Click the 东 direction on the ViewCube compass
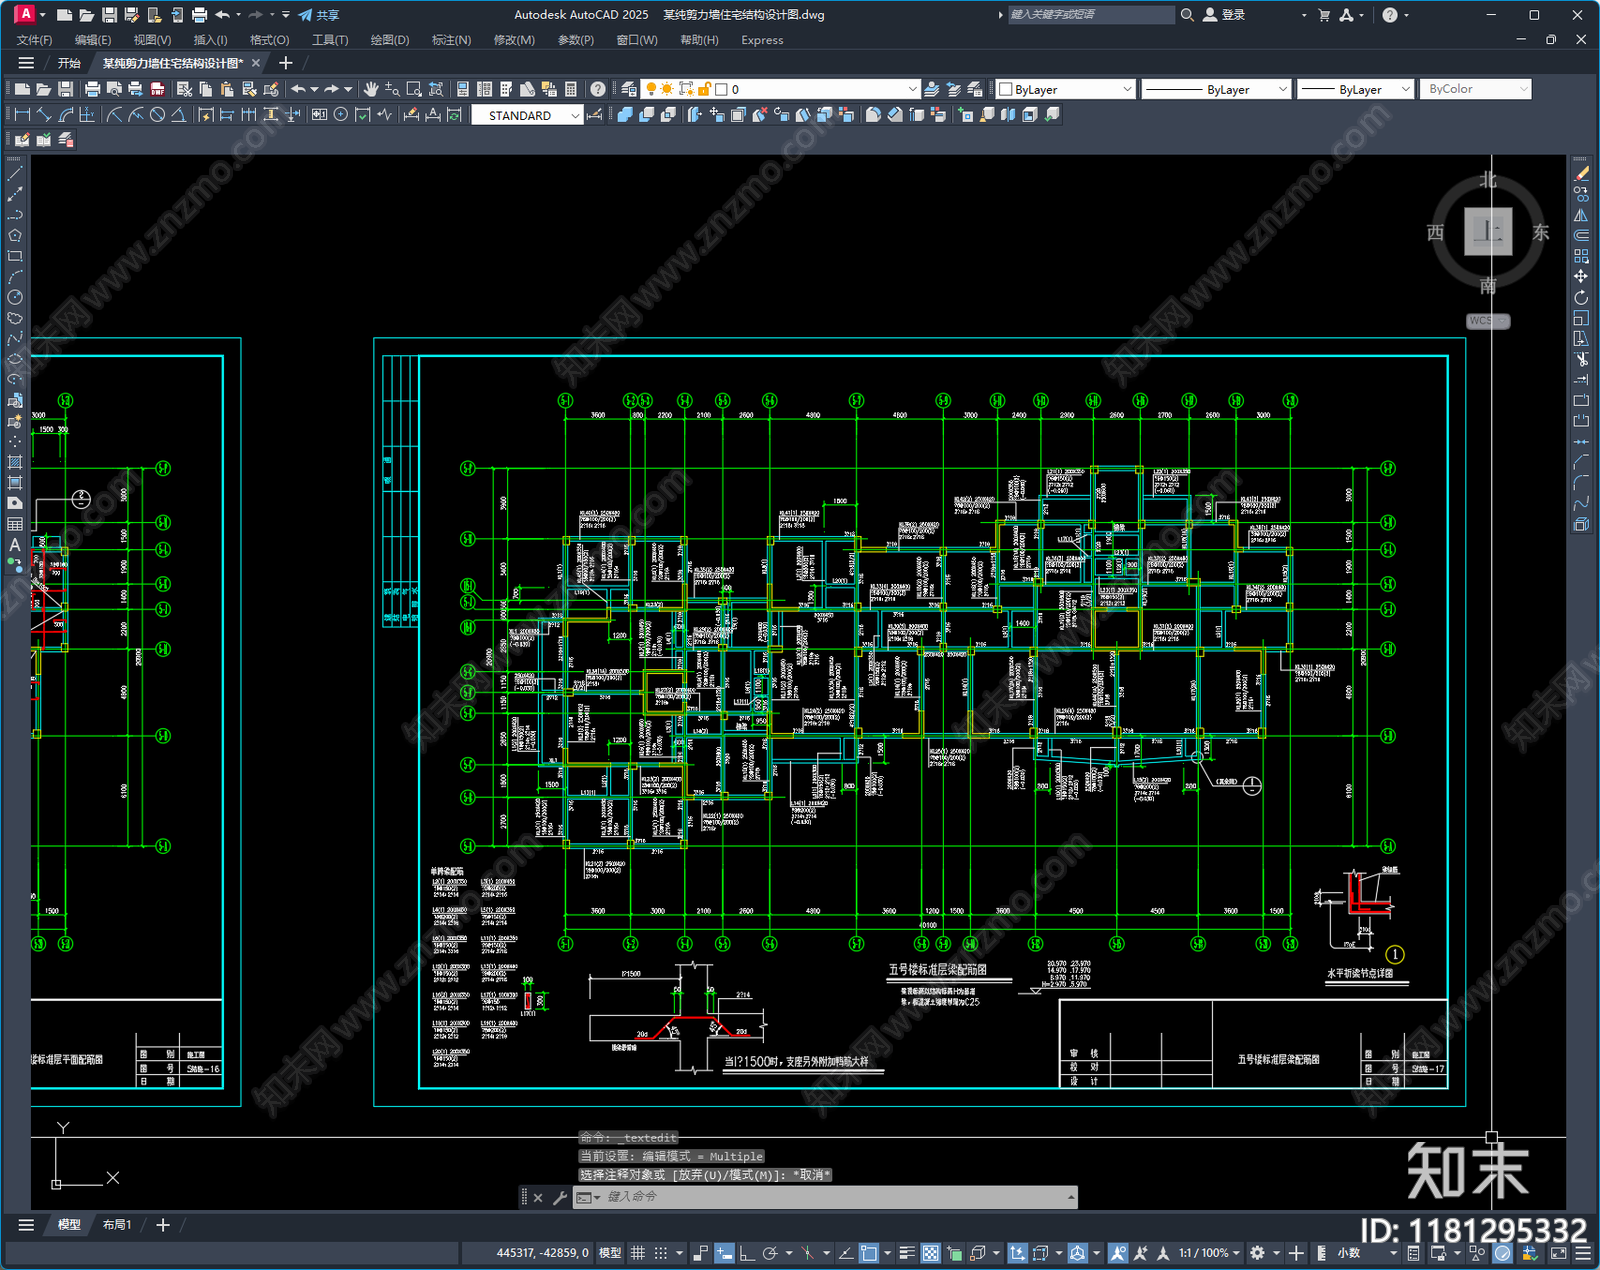 tap(1541, 233)
